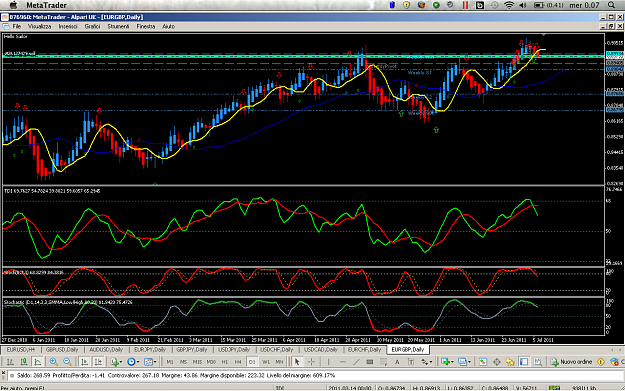Open the Strategy Tester icon
The image size is (625, 391).
(538, 362)
